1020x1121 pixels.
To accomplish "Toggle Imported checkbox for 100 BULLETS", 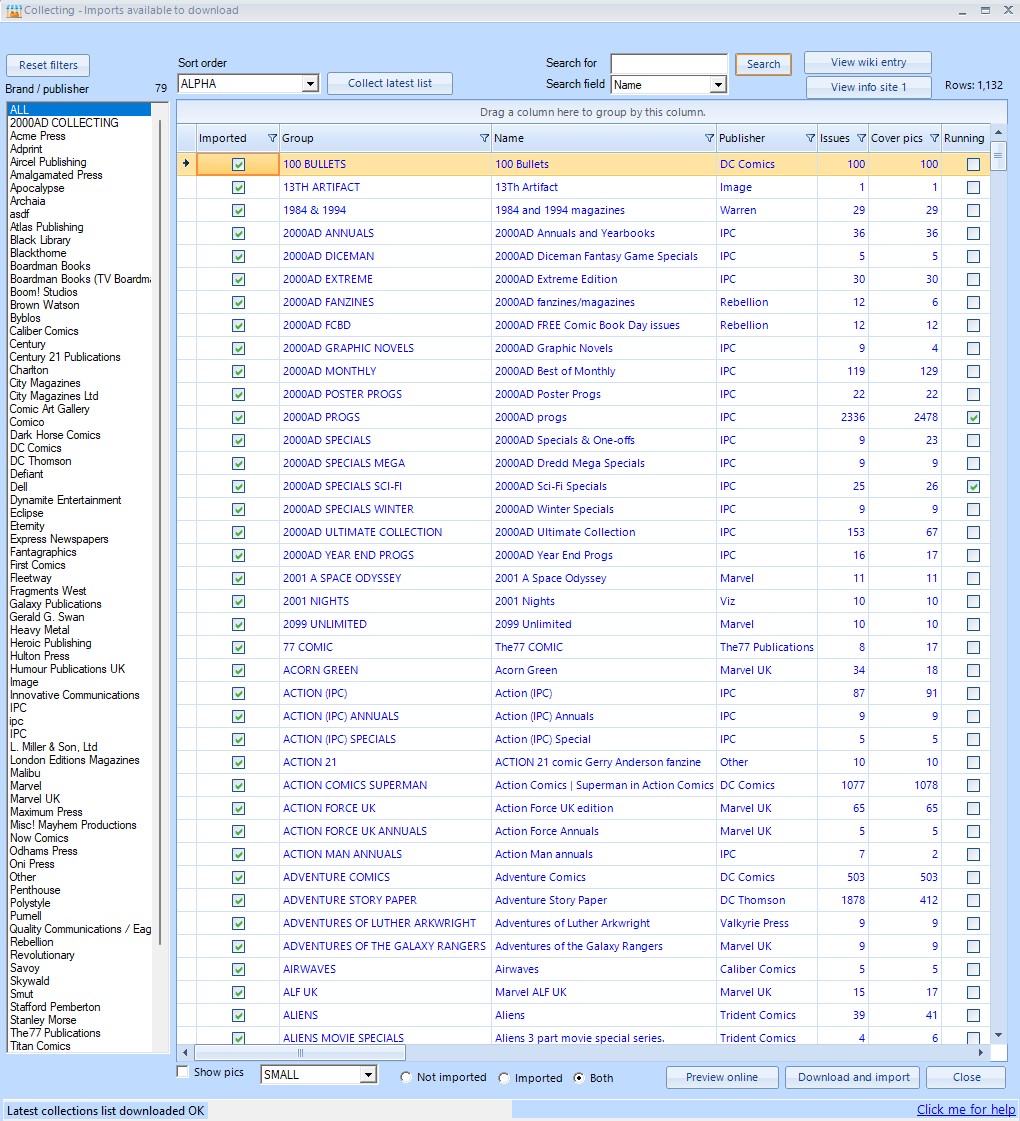I will [238, 164].
